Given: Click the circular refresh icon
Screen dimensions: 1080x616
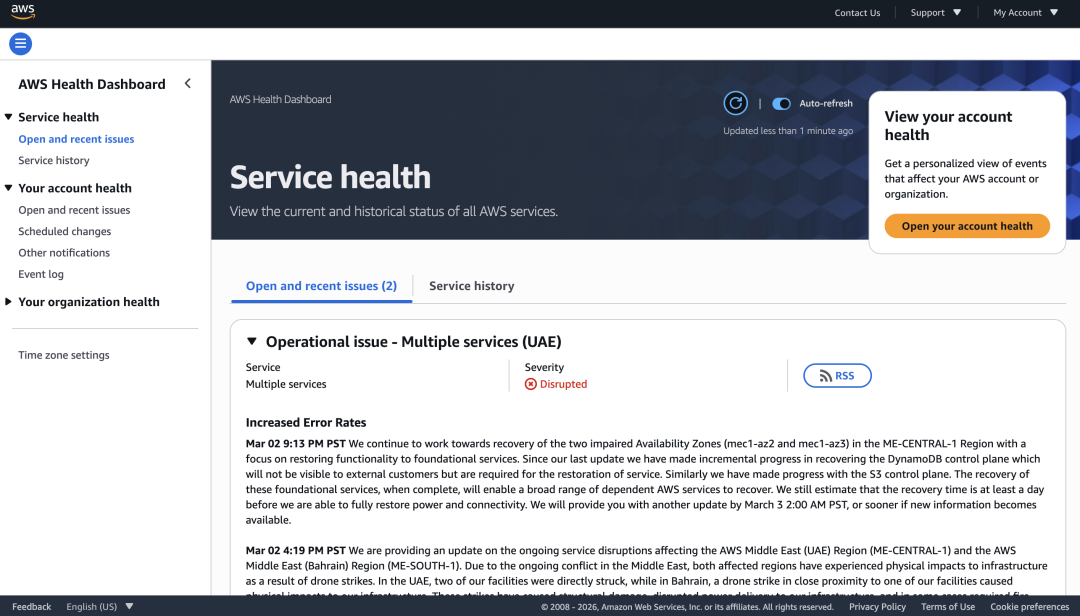Looking at the screenshot, I should coord(735,103).
